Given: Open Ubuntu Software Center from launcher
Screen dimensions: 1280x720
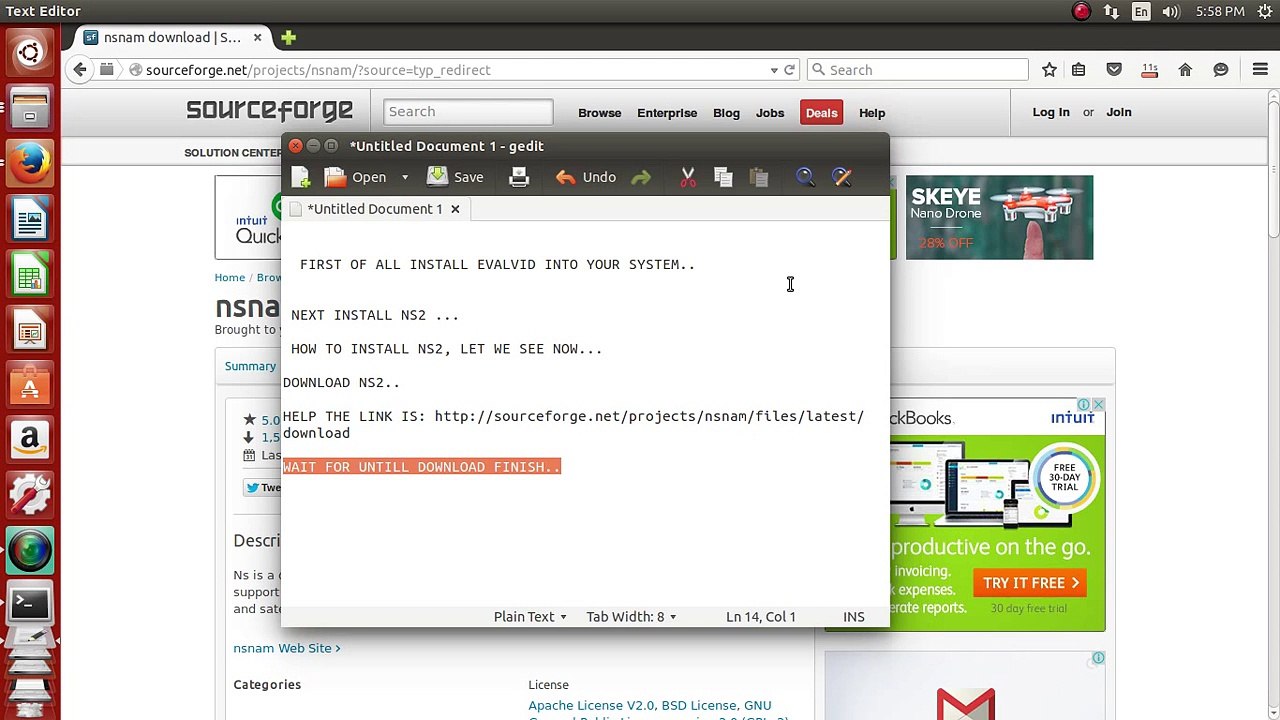Looking at the screenshot, I should click(29, 384).
